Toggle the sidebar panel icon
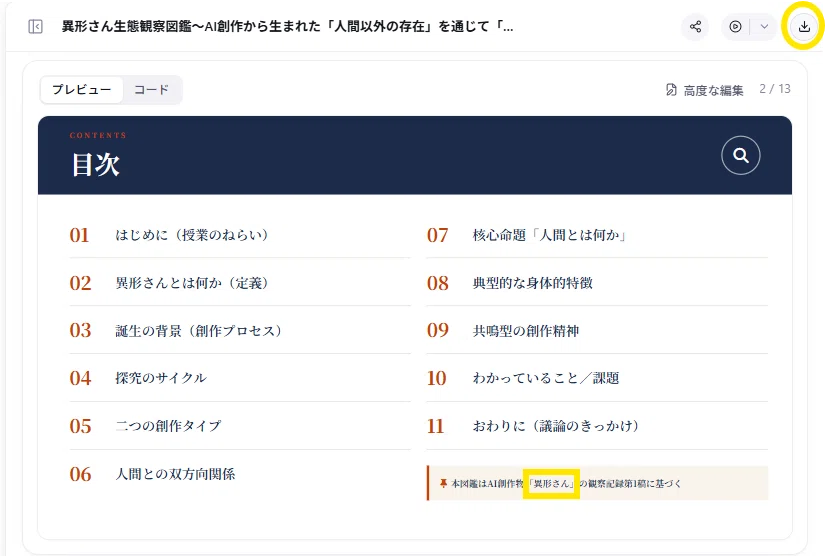This screenshot has height=556, width=826. point(35,26)
